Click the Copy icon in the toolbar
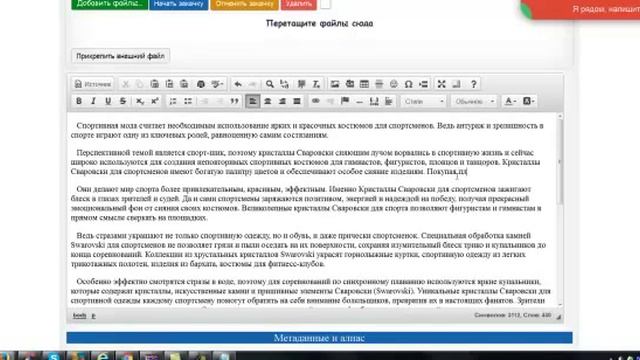 tap(140, 84)
